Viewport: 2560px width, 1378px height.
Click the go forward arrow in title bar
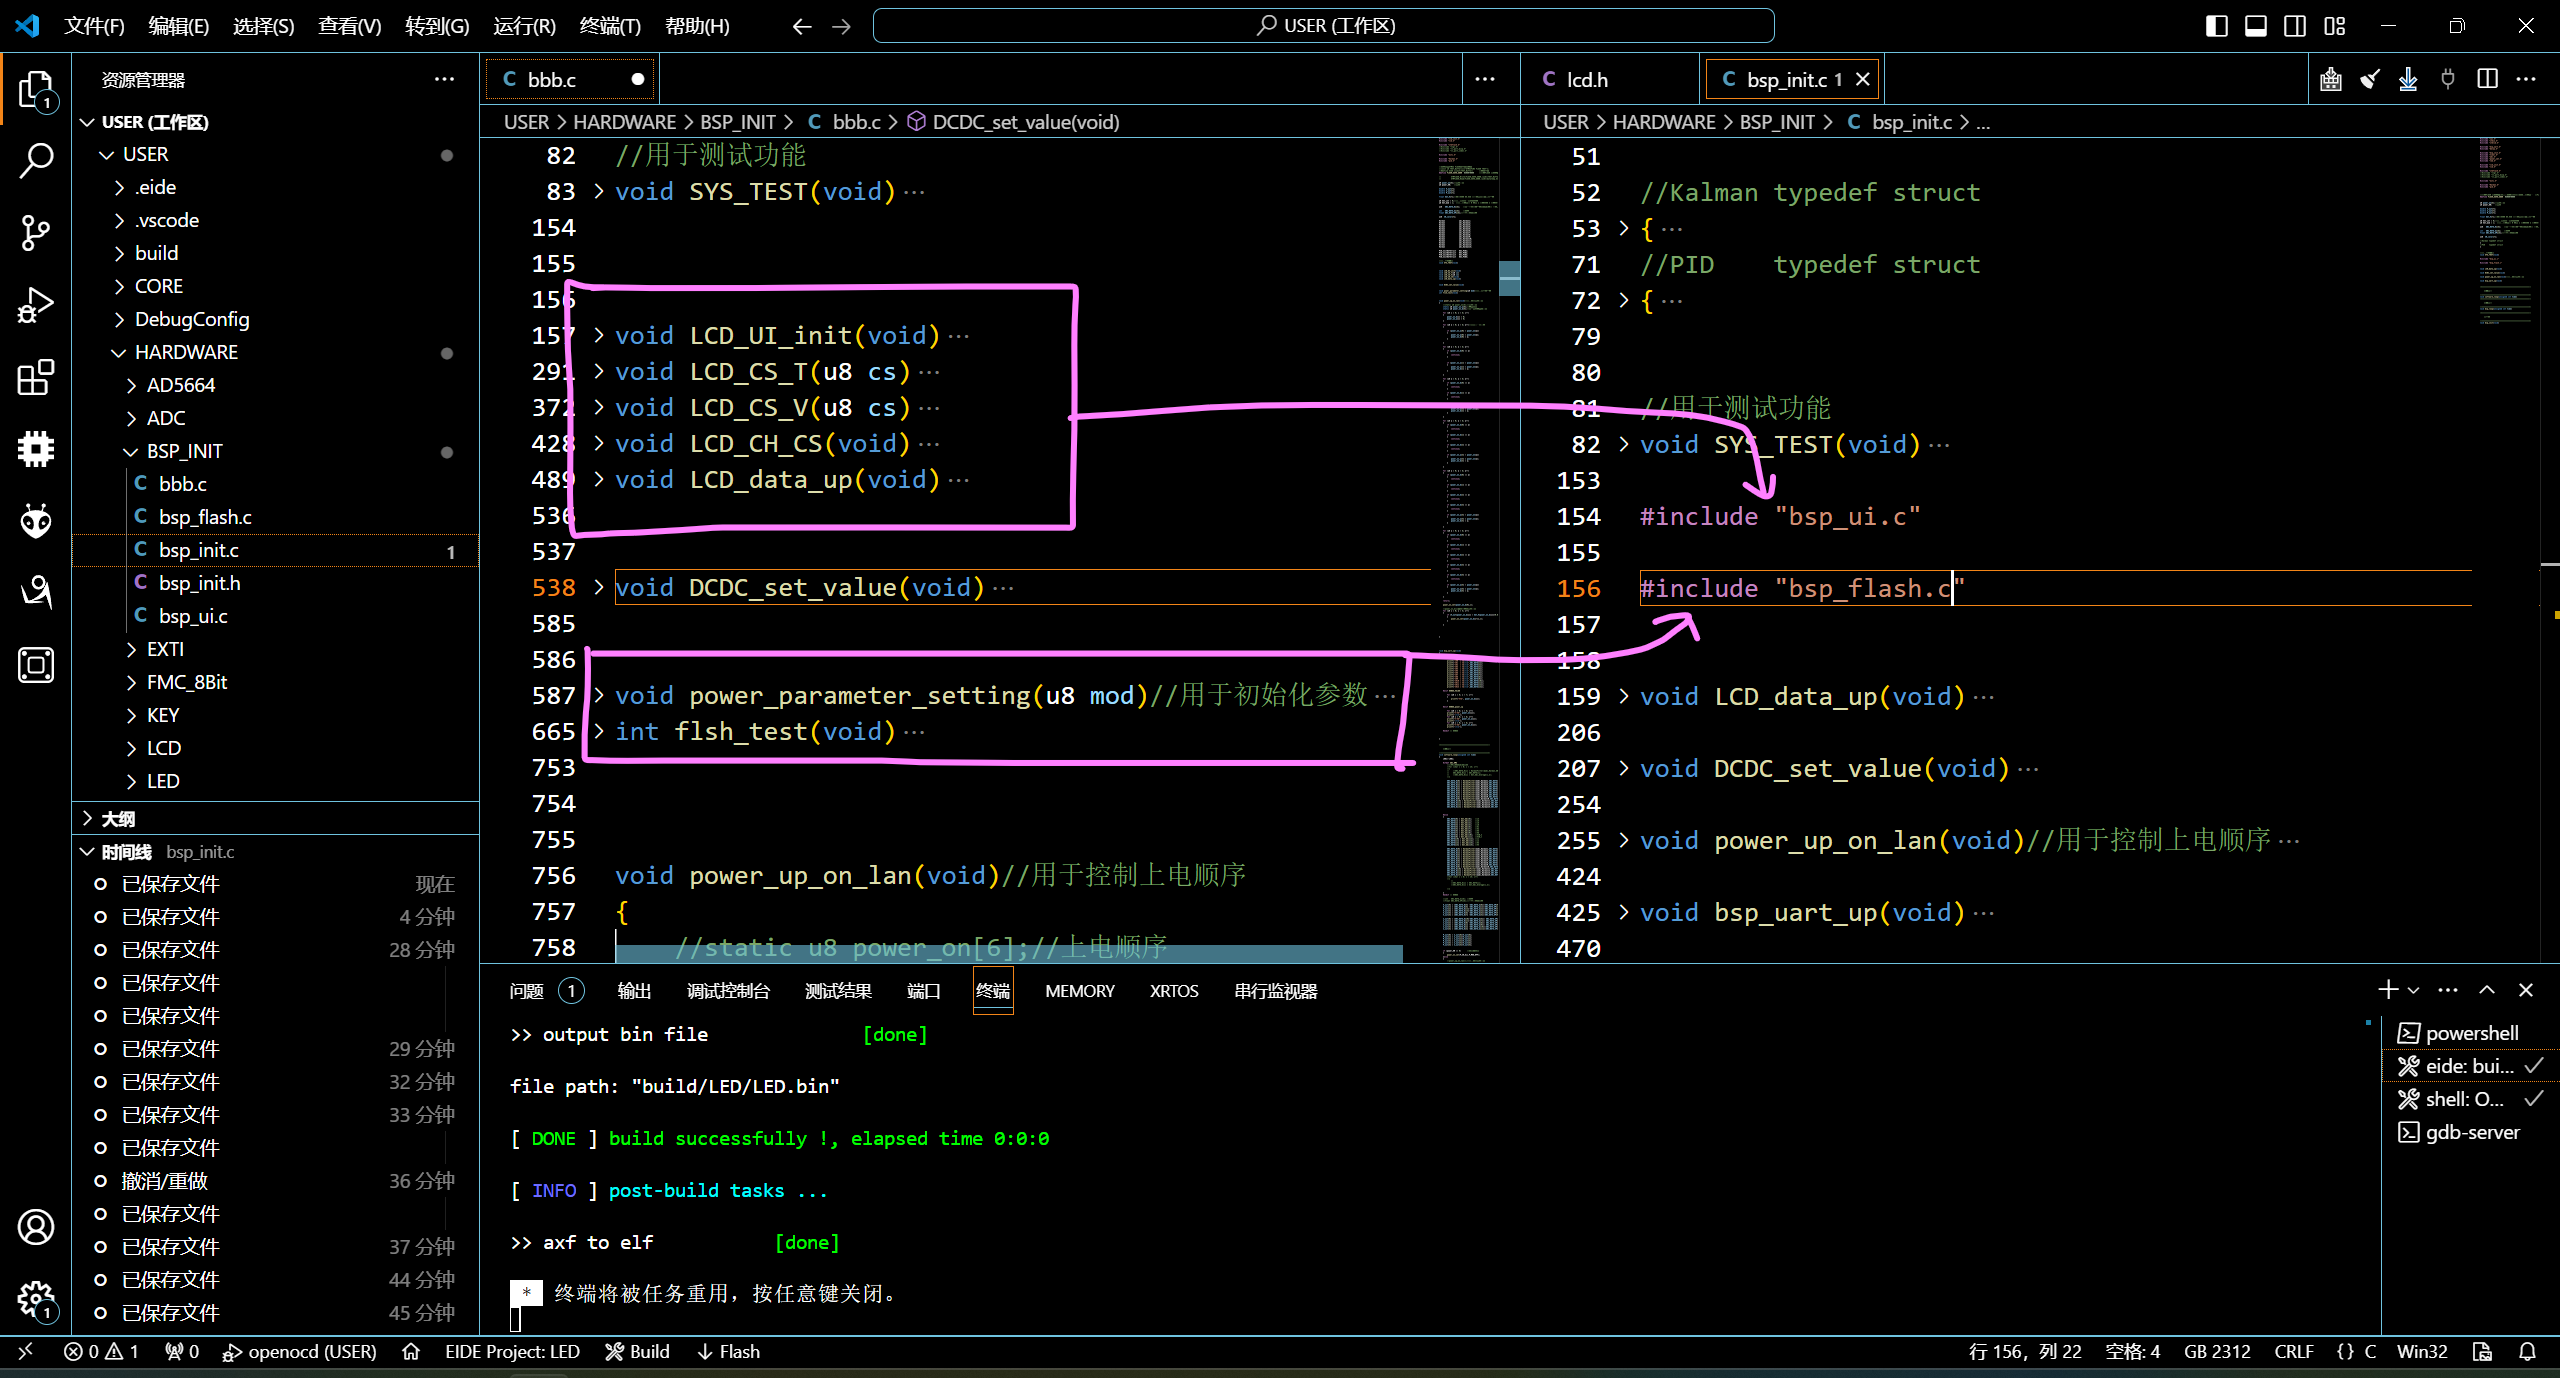[x=841, y=26]
